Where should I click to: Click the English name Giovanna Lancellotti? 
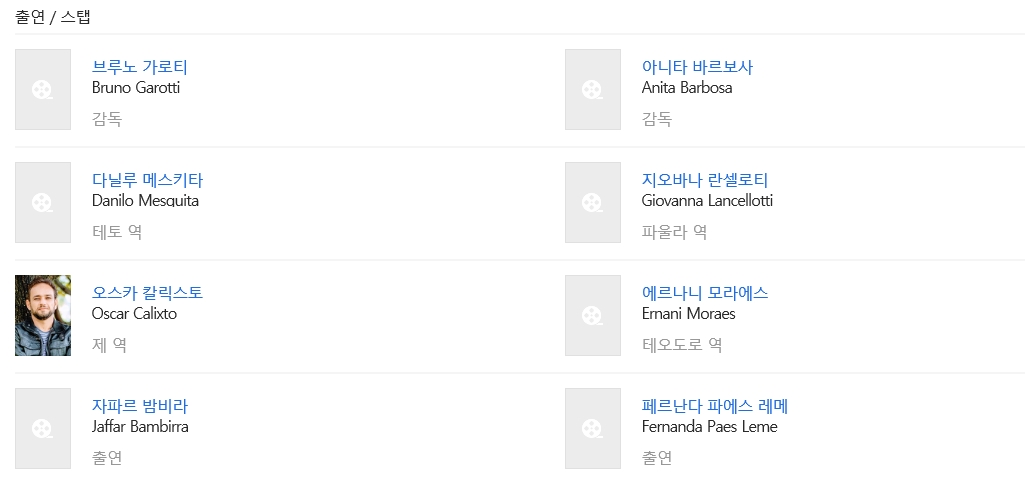(x=707, y=201)
